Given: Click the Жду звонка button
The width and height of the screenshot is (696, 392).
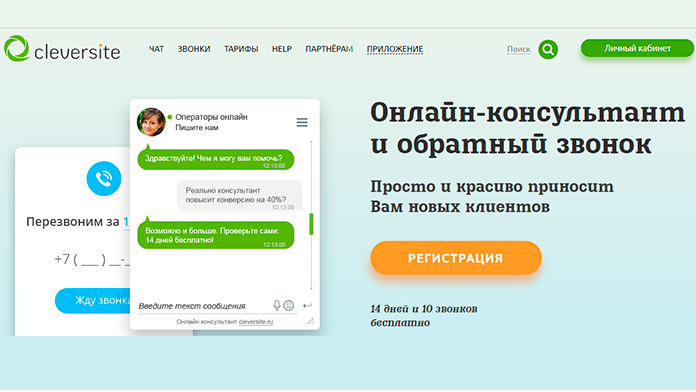Looking at the screenshot, I should 93,301.
